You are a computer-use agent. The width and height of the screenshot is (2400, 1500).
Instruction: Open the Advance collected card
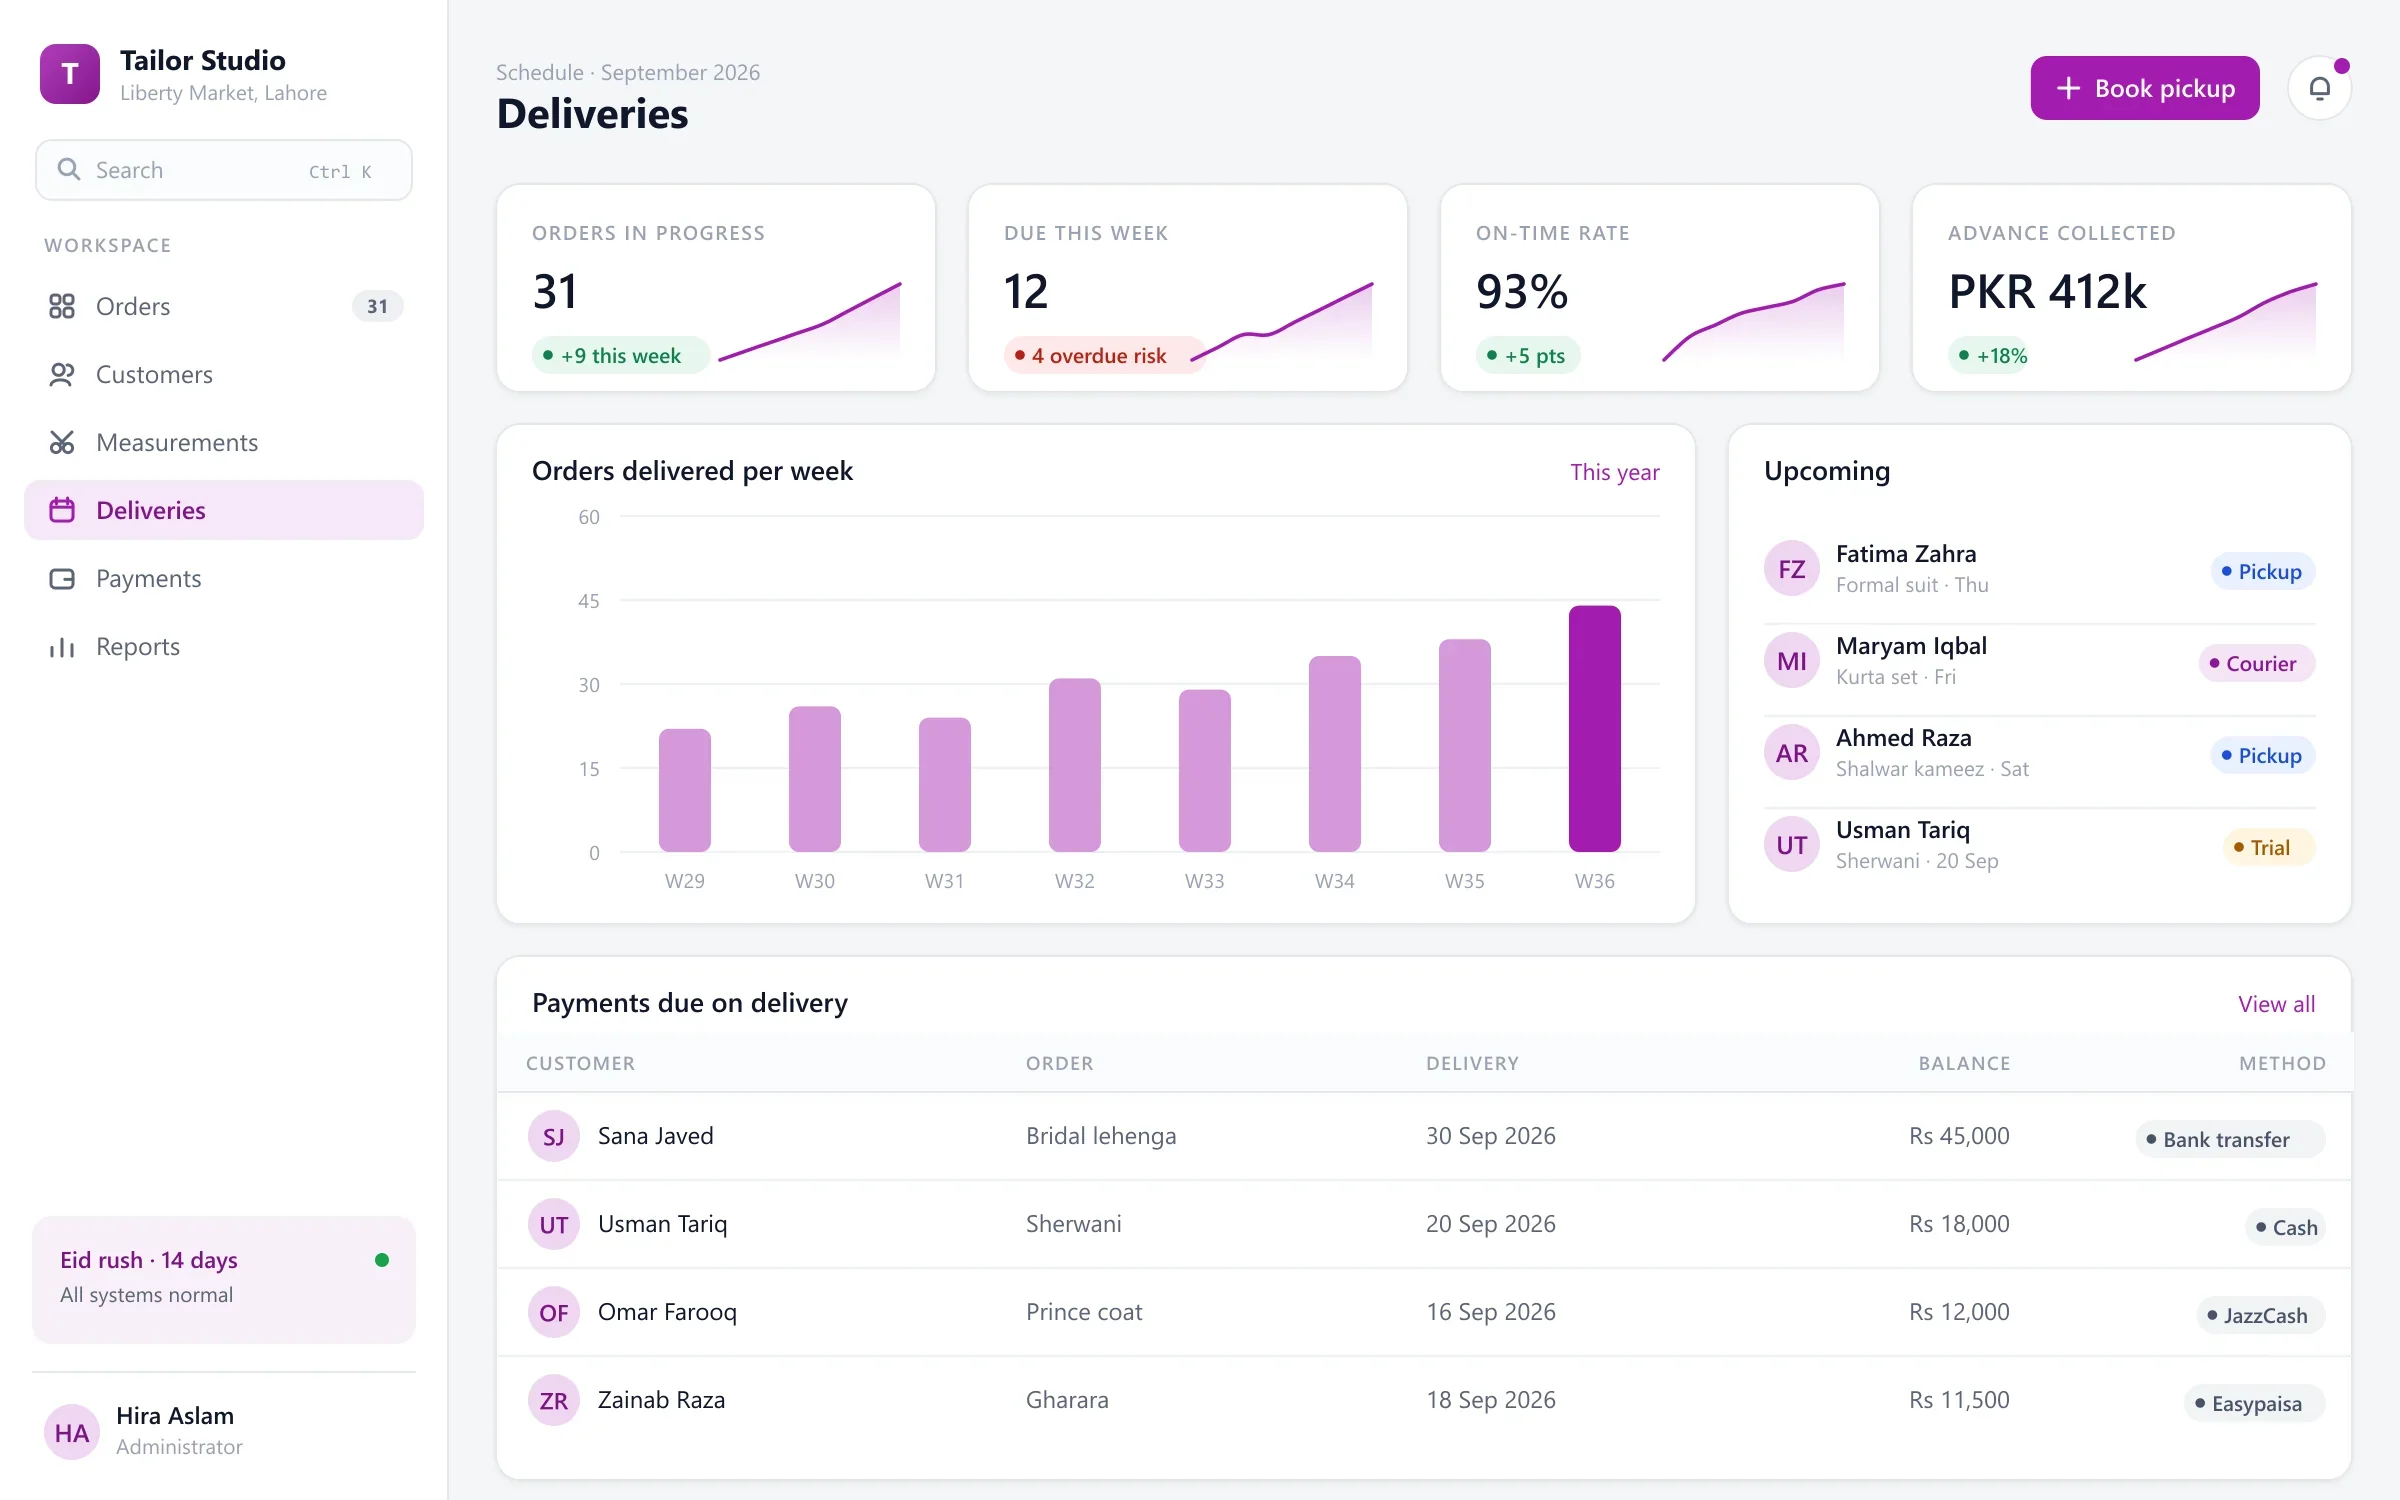coord(2132,288)
